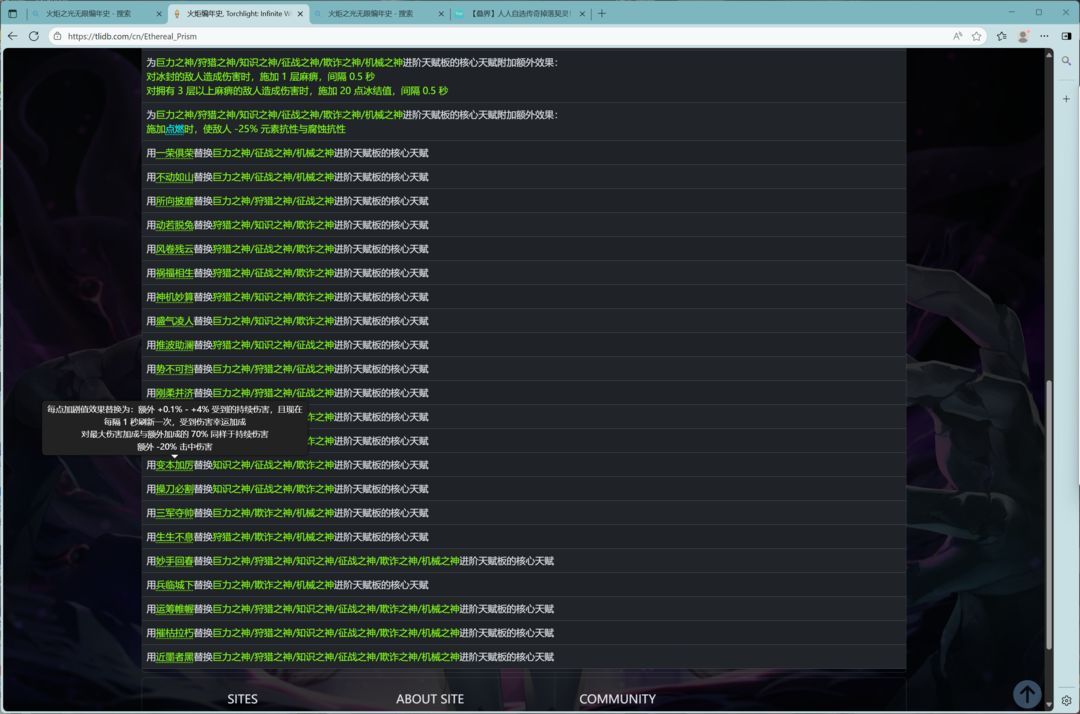Screen dimensions: 1080x714
Task: Open the 推波助澜 talent link
Action: (174, 345)
